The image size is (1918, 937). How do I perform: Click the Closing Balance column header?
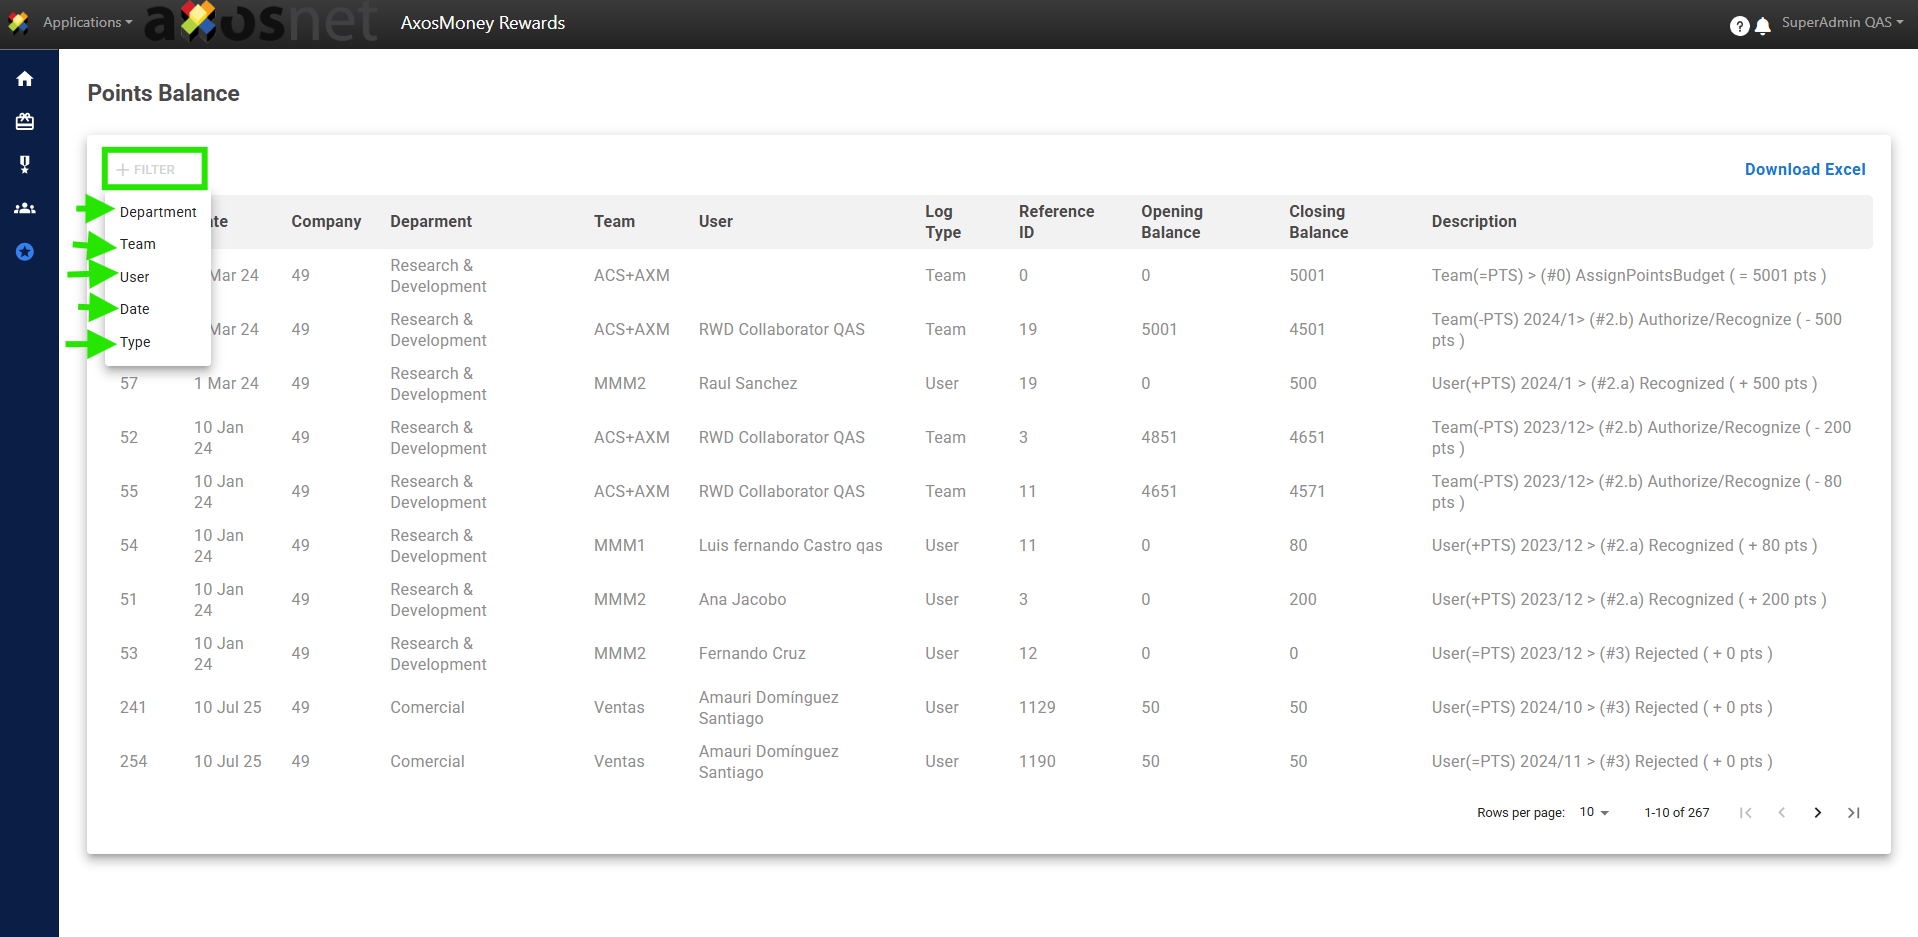[1318, 222]
